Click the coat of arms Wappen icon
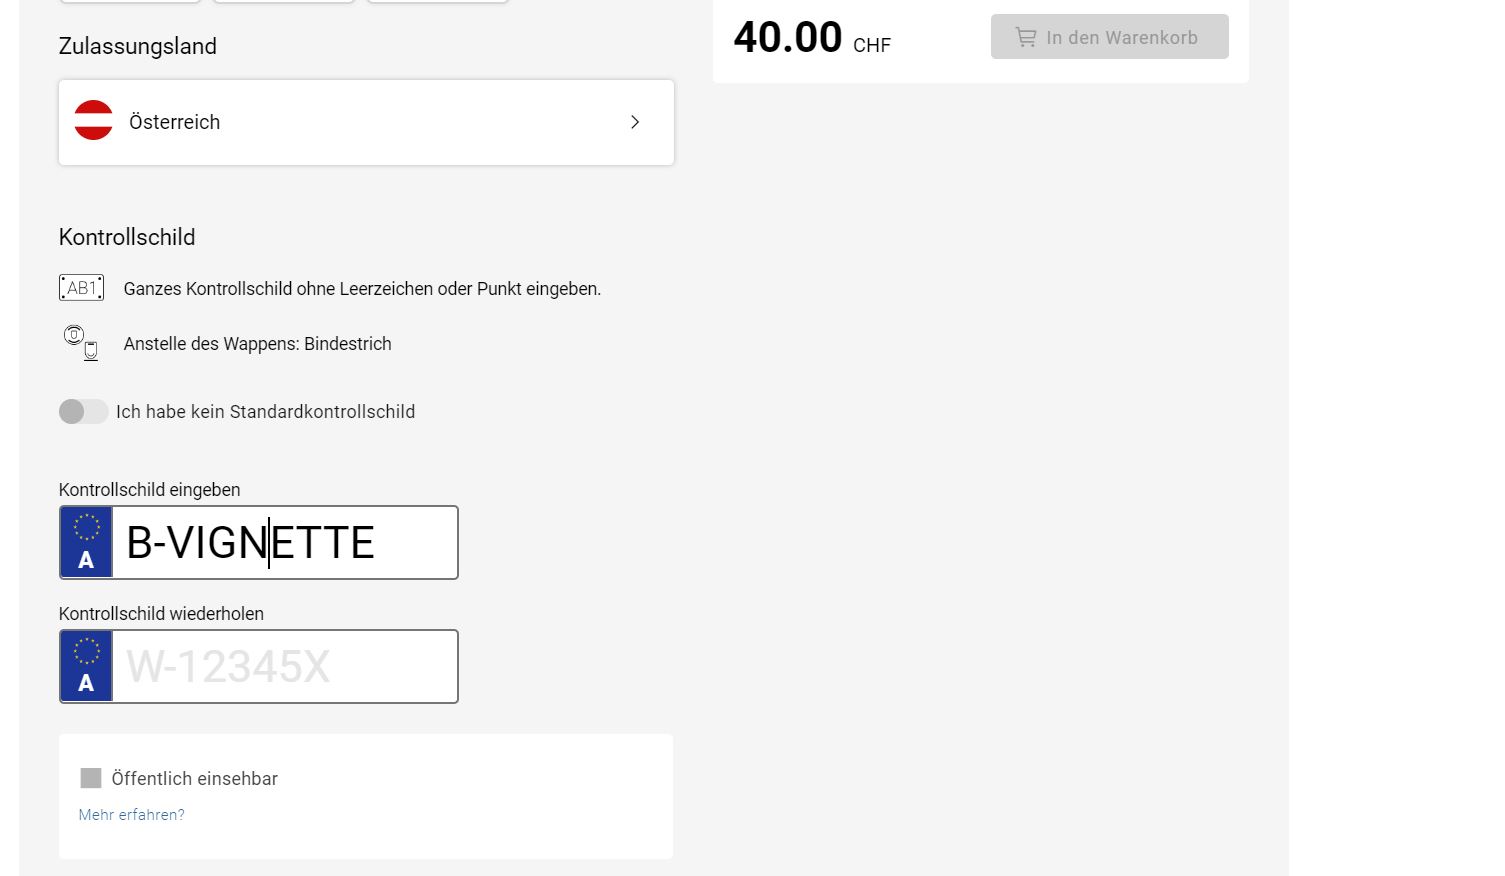 click(81, 343)
